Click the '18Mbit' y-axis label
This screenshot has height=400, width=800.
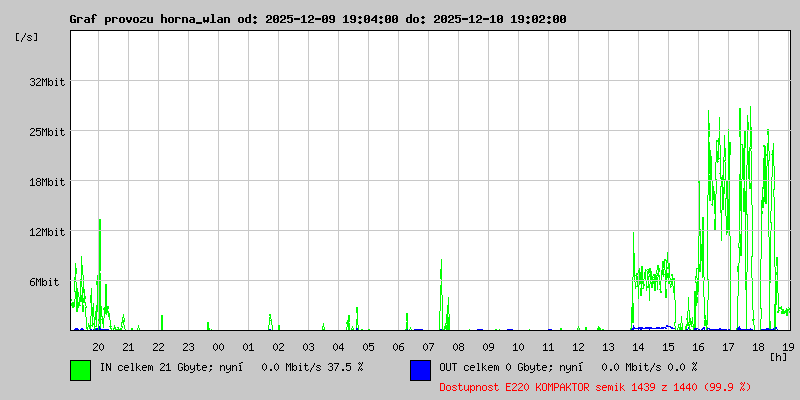pyautogui.click(x=47, y=182)
